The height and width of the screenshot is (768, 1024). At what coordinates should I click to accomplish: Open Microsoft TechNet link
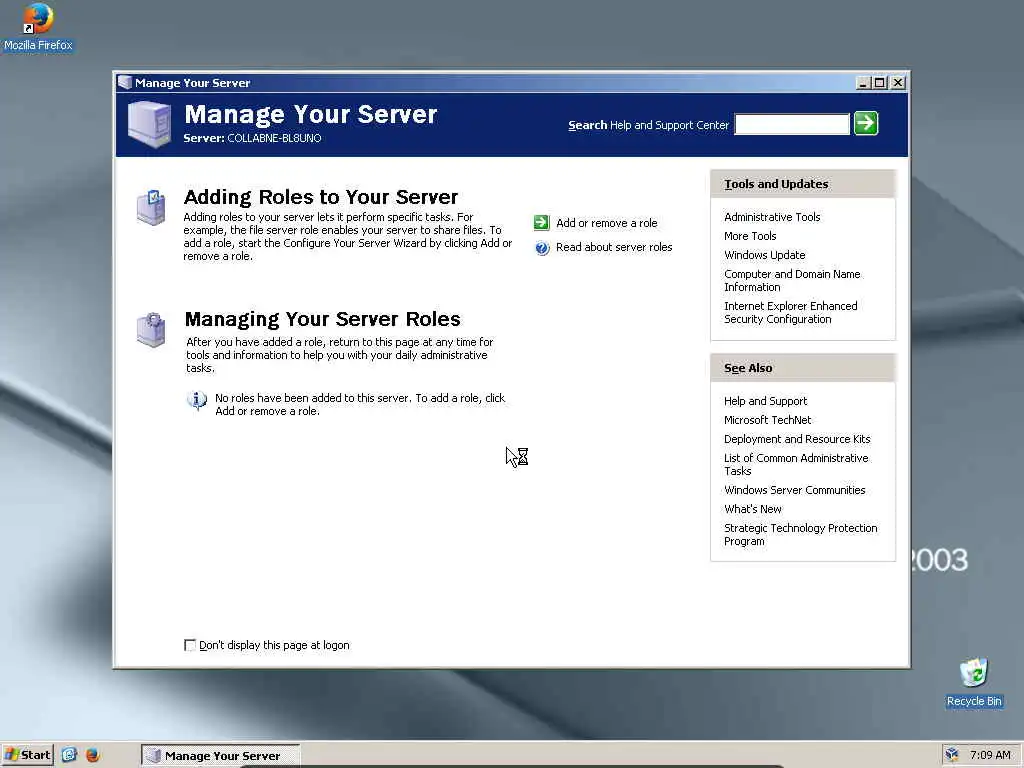tap(767, 420)
